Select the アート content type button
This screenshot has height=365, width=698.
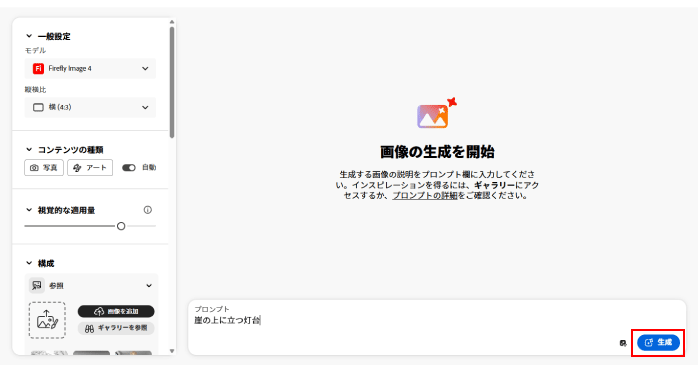tap(90, 167)
